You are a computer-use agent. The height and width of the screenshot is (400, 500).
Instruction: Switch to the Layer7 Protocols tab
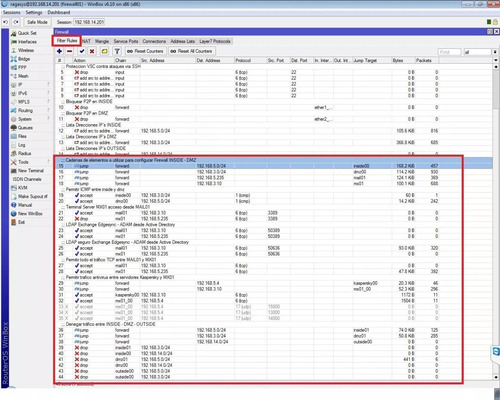[x=215, y=41]
